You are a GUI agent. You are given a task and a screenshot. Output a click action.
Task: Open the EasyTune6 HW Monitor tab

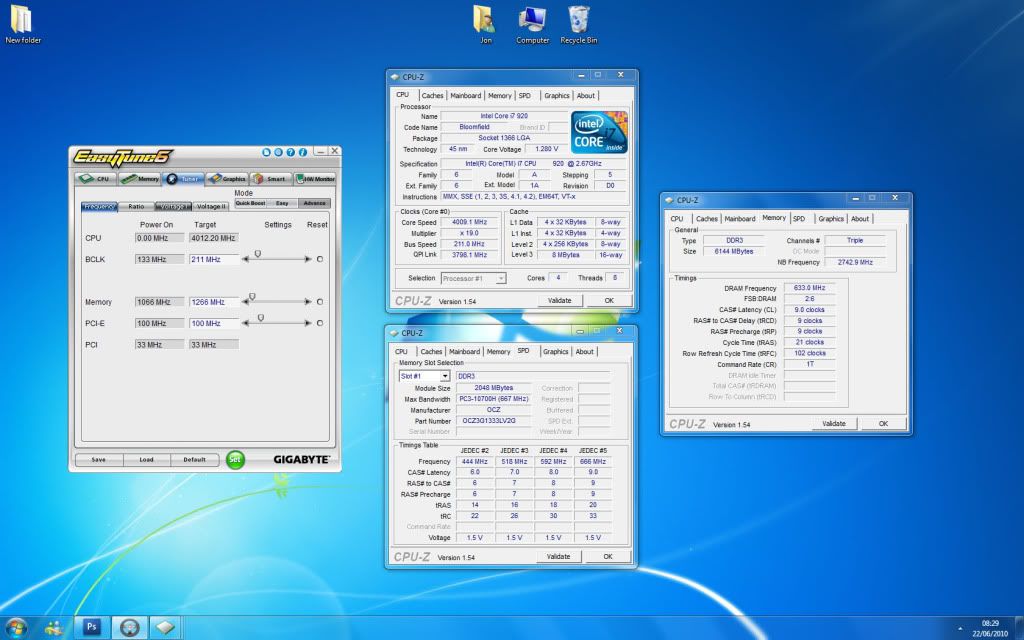315,178
